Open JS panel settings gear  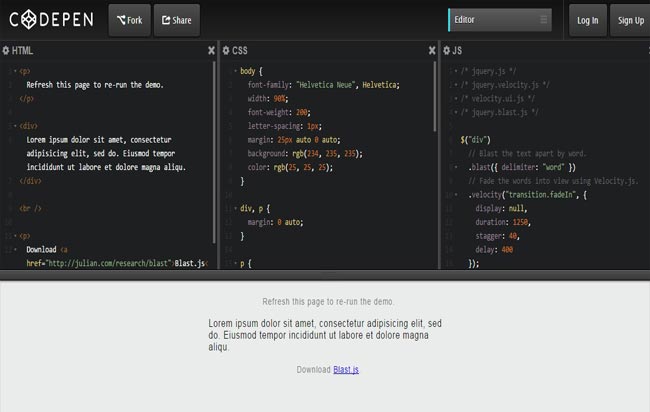[x=446, y=51]
